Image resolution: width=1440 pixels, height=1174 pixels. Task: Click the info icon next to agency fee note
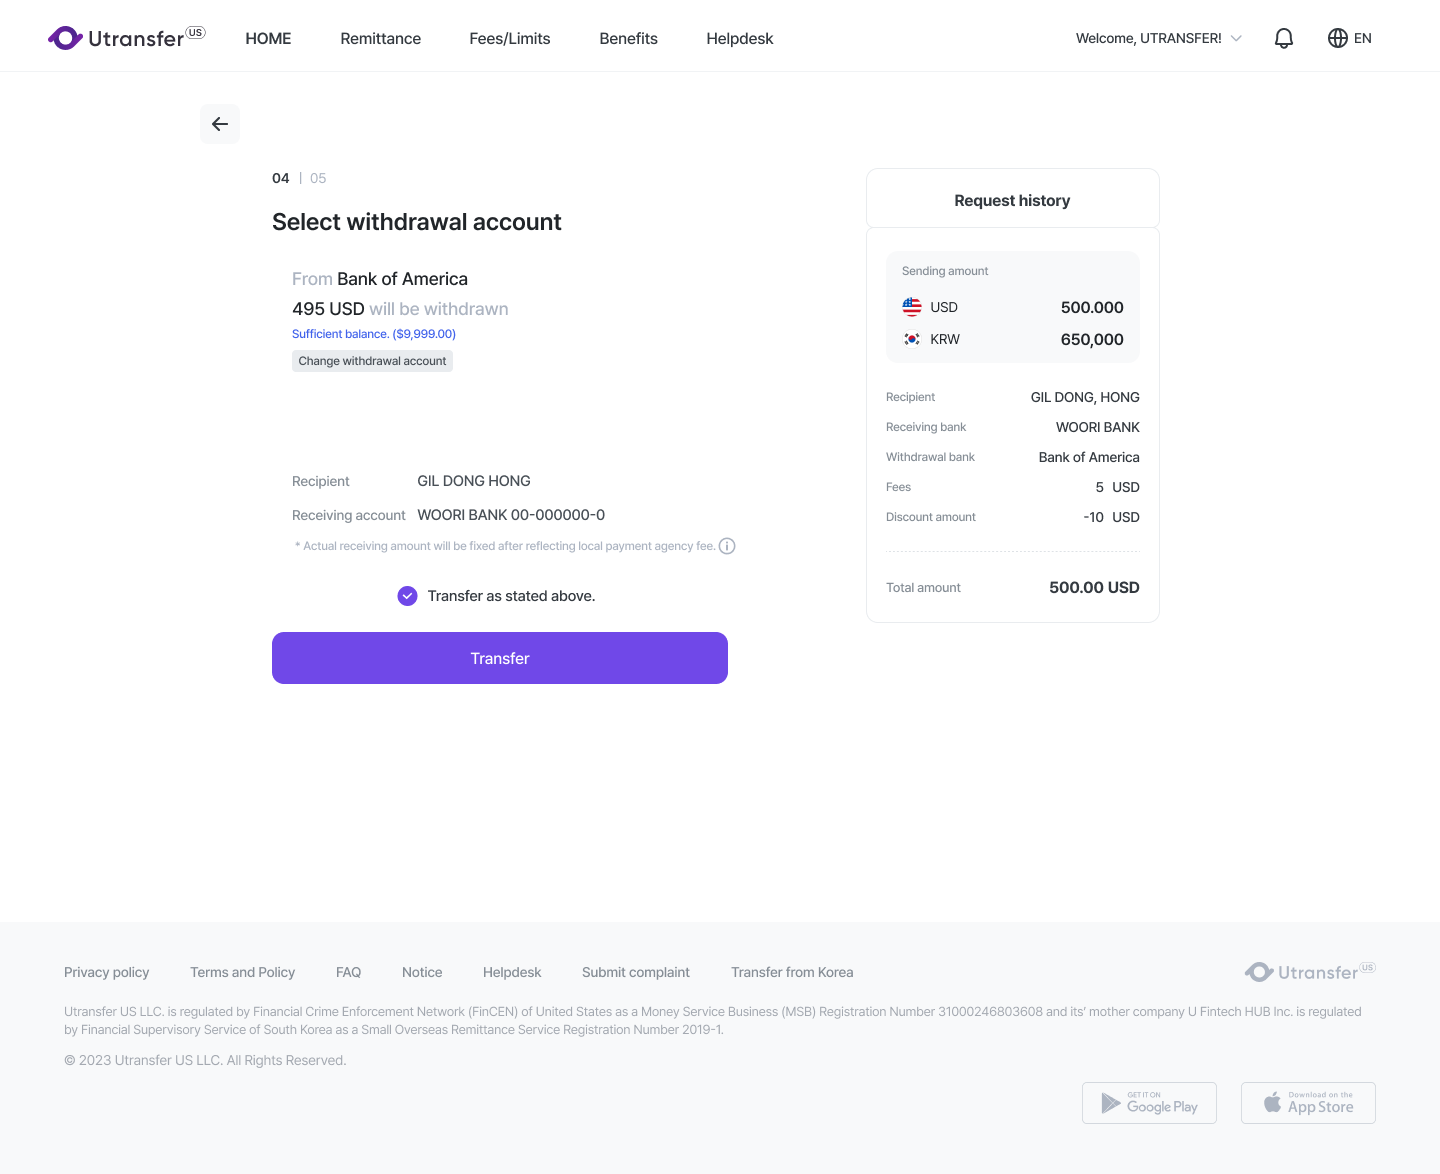click(x=727, y=546)
